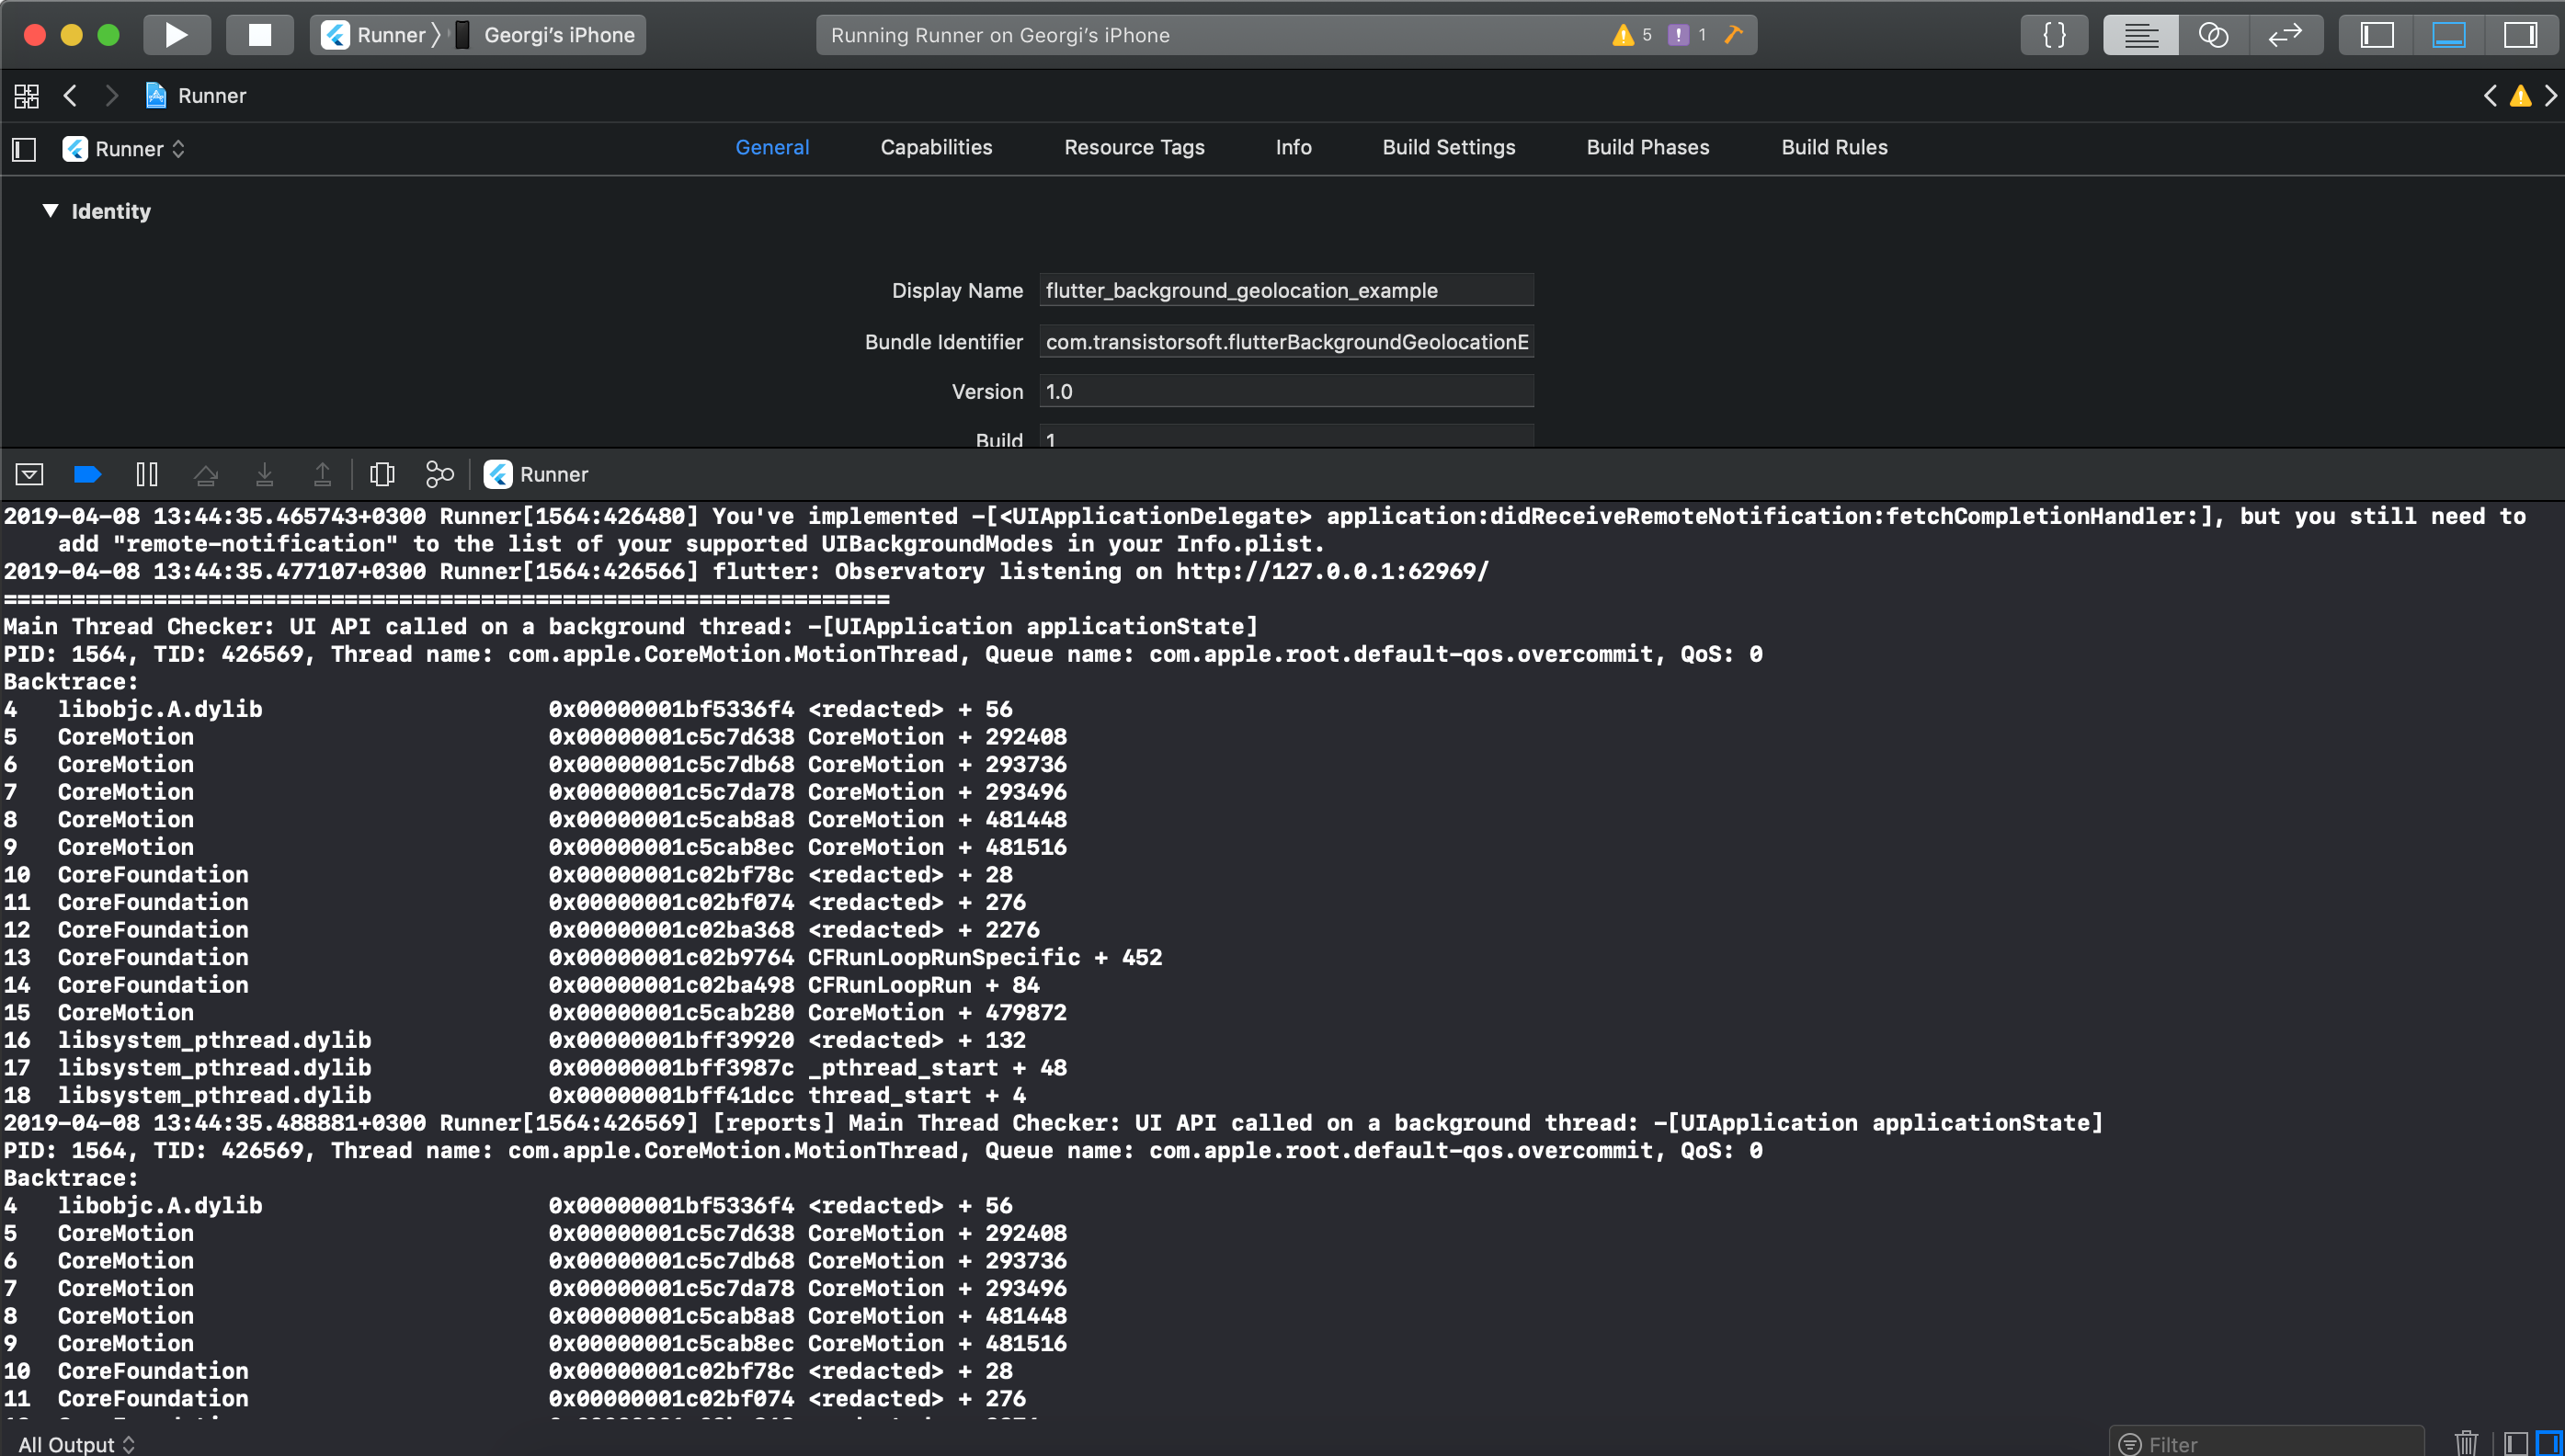Open Debug View Hierarchy
Image resolution: width=2565 pixels, height=1456 pixels.
[382, 474]
